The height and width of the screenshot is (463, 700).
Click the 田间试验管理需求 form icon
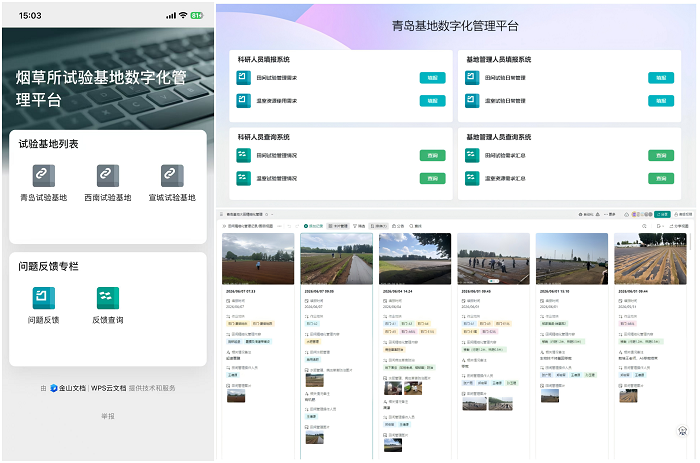[x=243, y=78]
